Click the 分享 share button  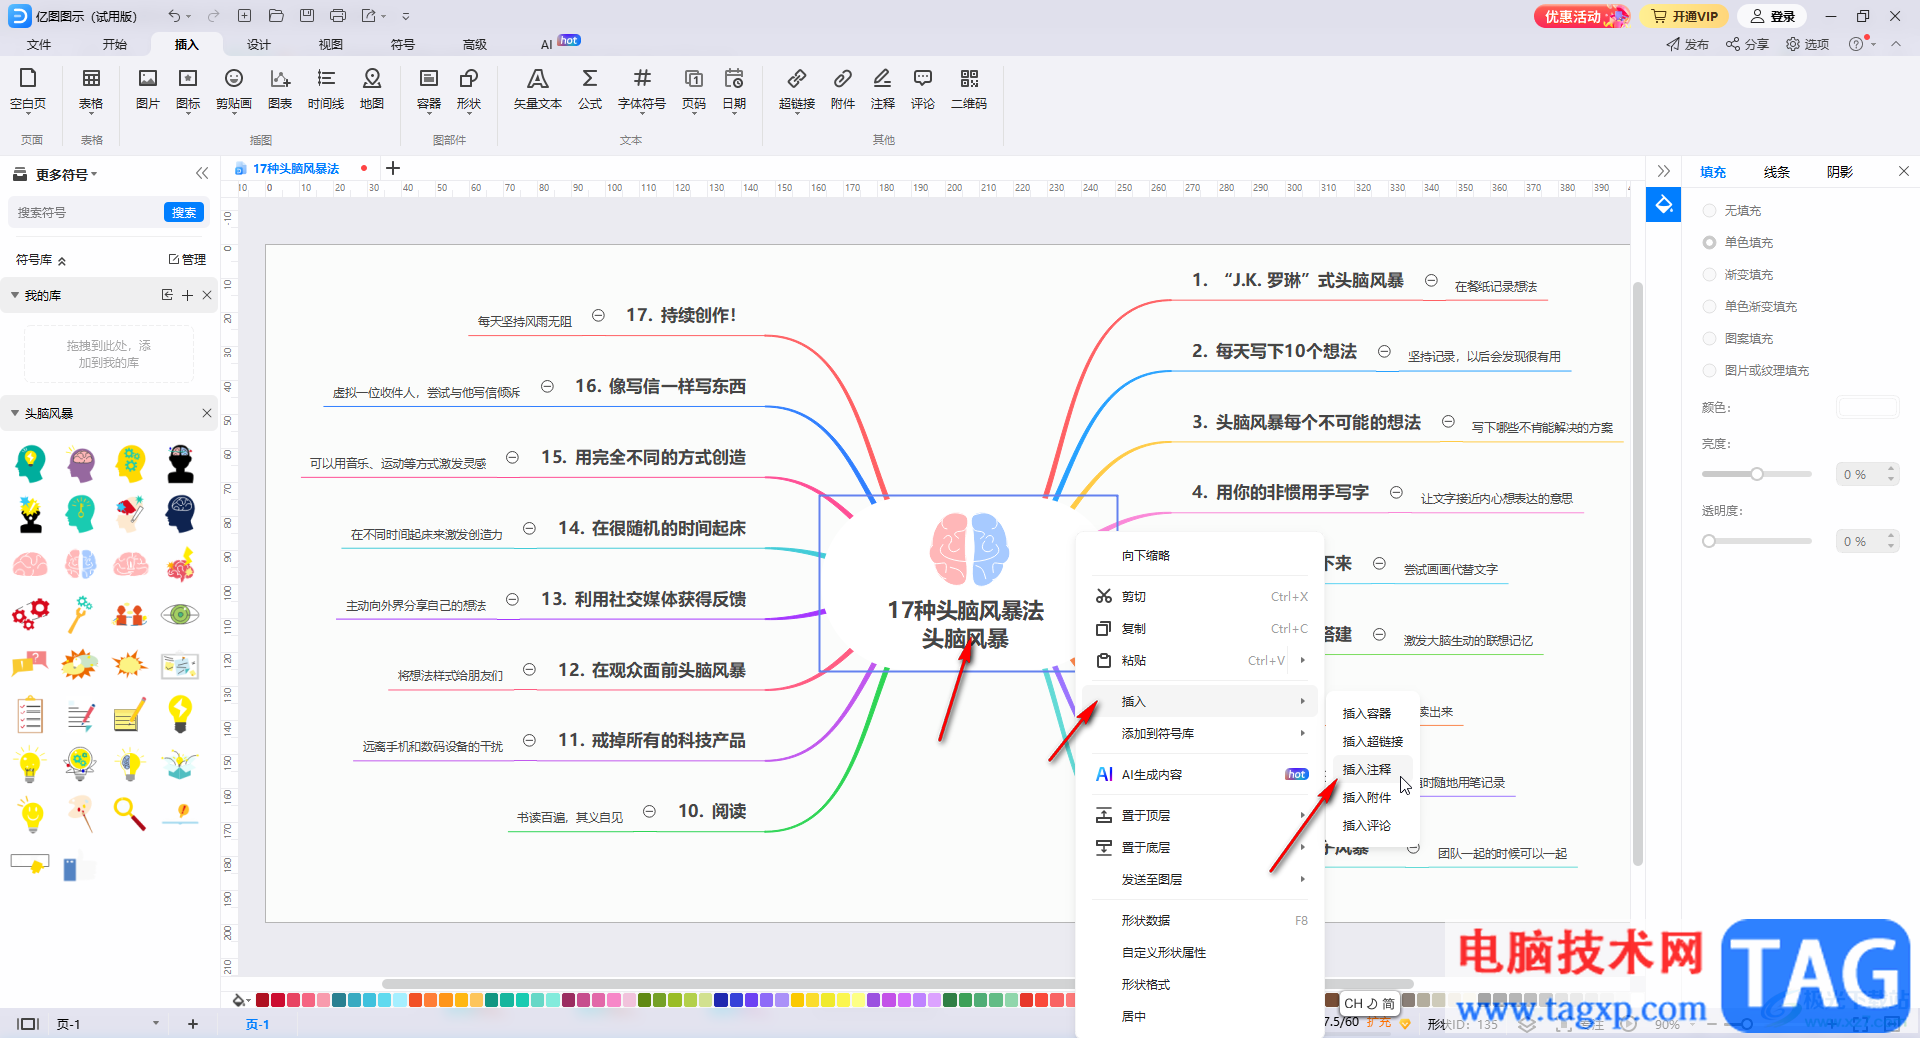[x=1748, y=44]
